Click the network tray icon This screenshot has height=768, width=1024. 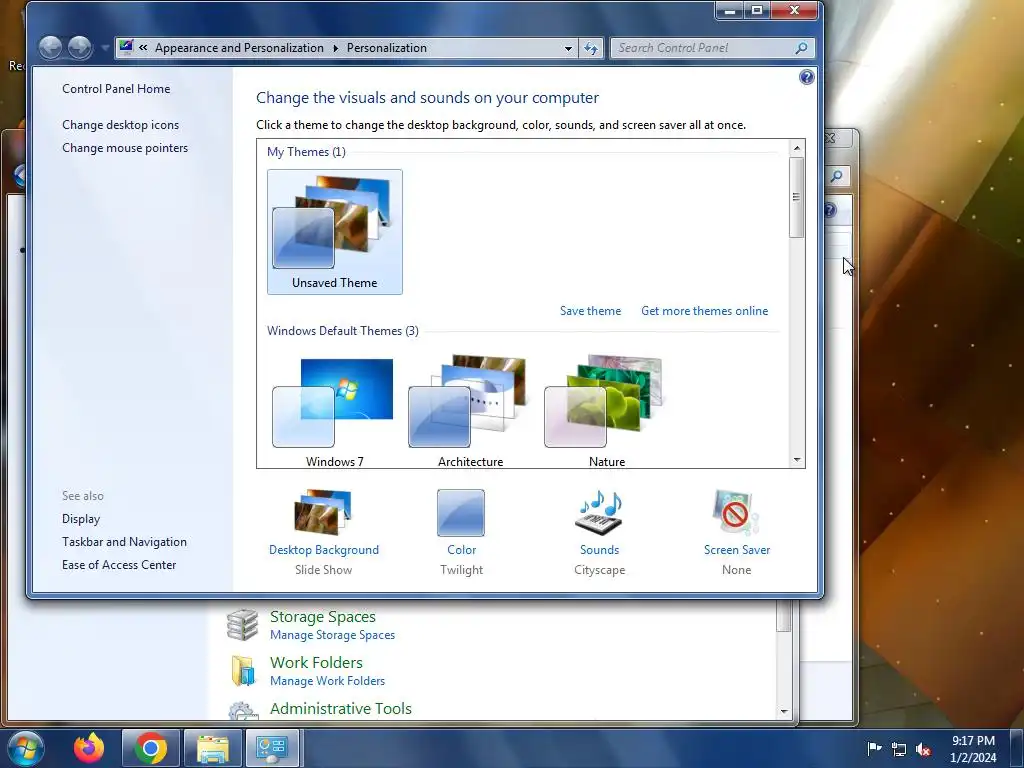[x=899, y=749]
